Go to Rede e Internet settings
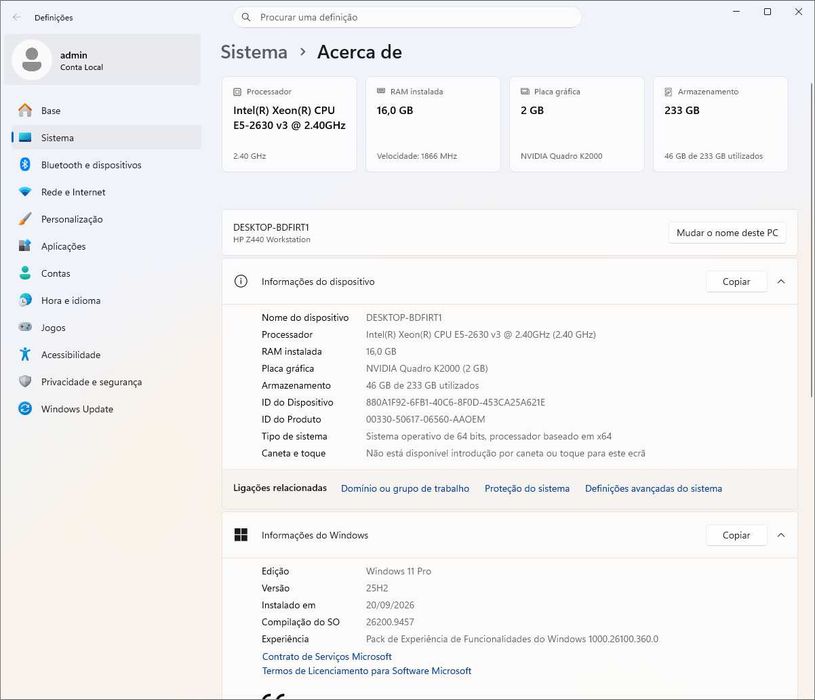Viewport: 815px width, 700px height. pyautogui.click(x=106, y=192)
